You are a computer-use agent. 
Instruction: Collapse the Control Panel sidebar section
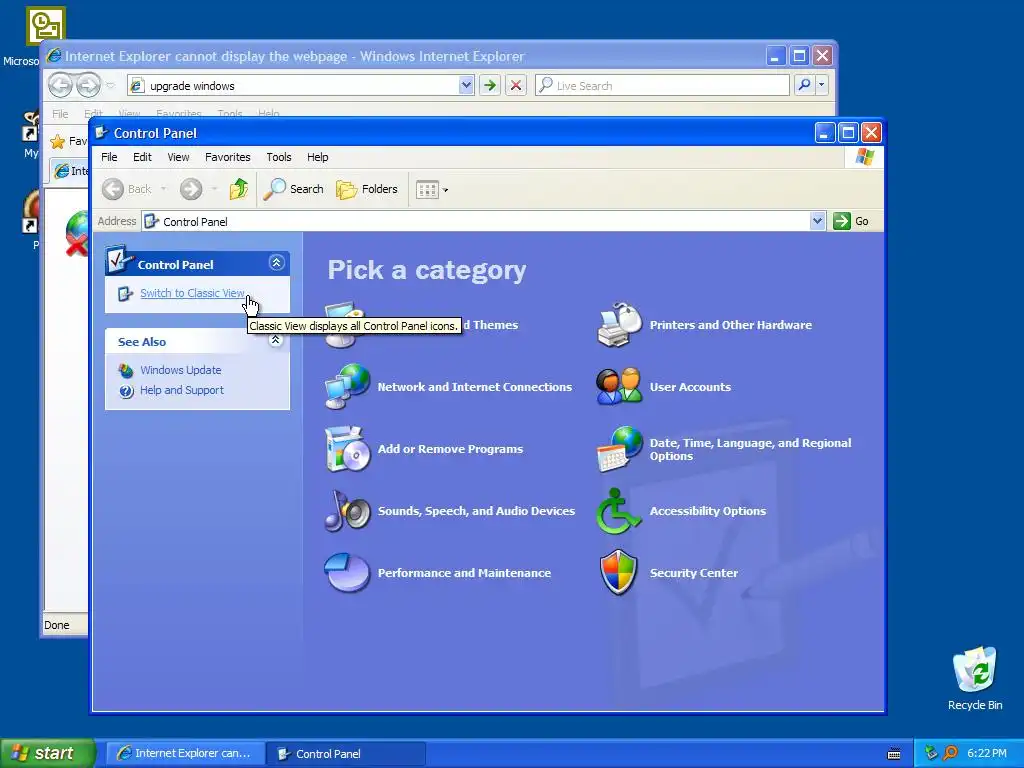point(276,263)
